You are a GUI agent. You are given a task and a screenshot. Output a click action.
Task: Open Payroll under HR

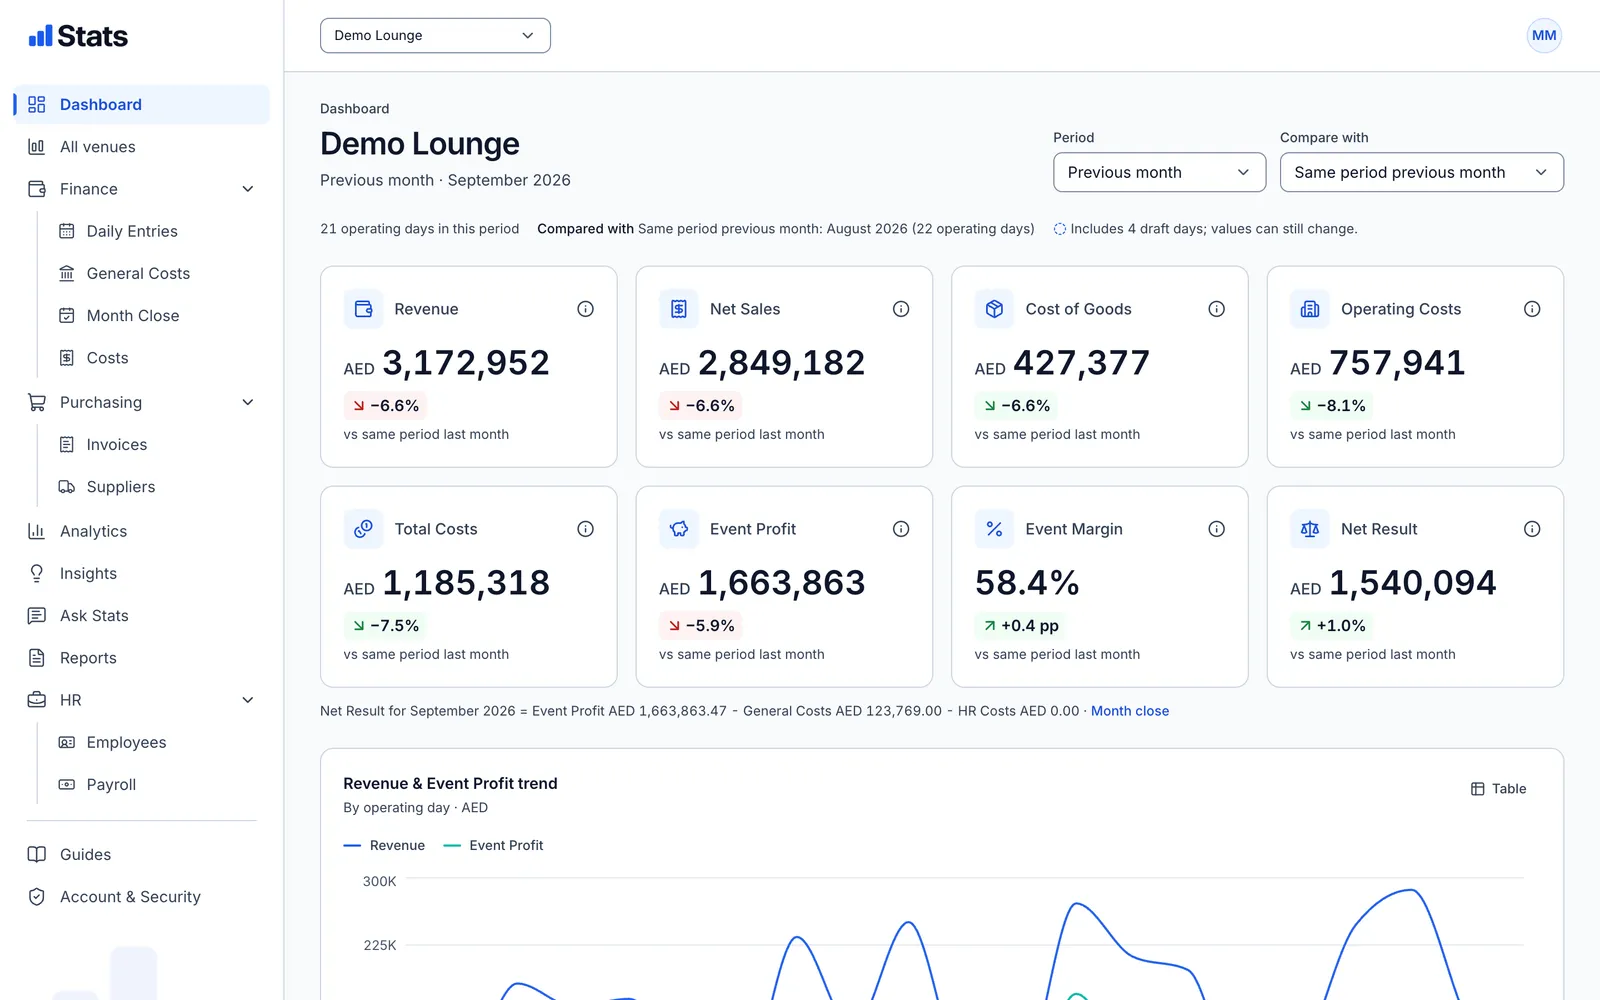157,785
